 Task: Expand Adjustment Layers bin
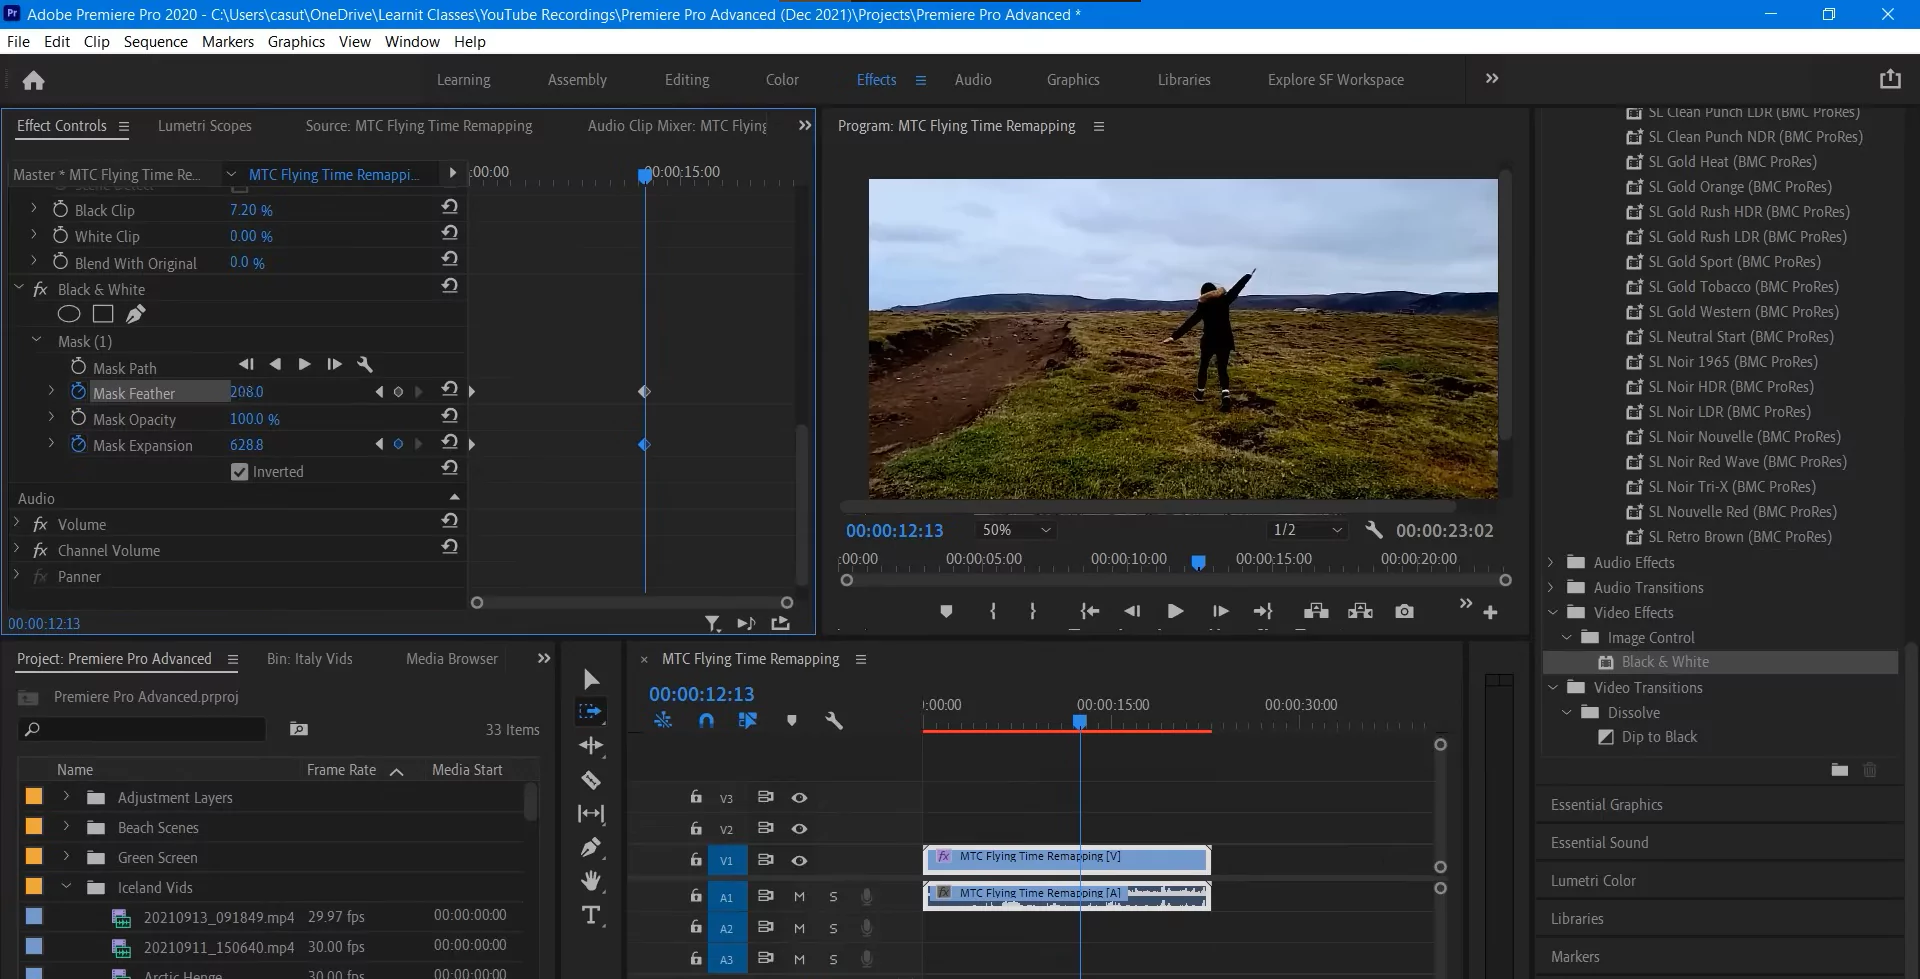point(66,797)
